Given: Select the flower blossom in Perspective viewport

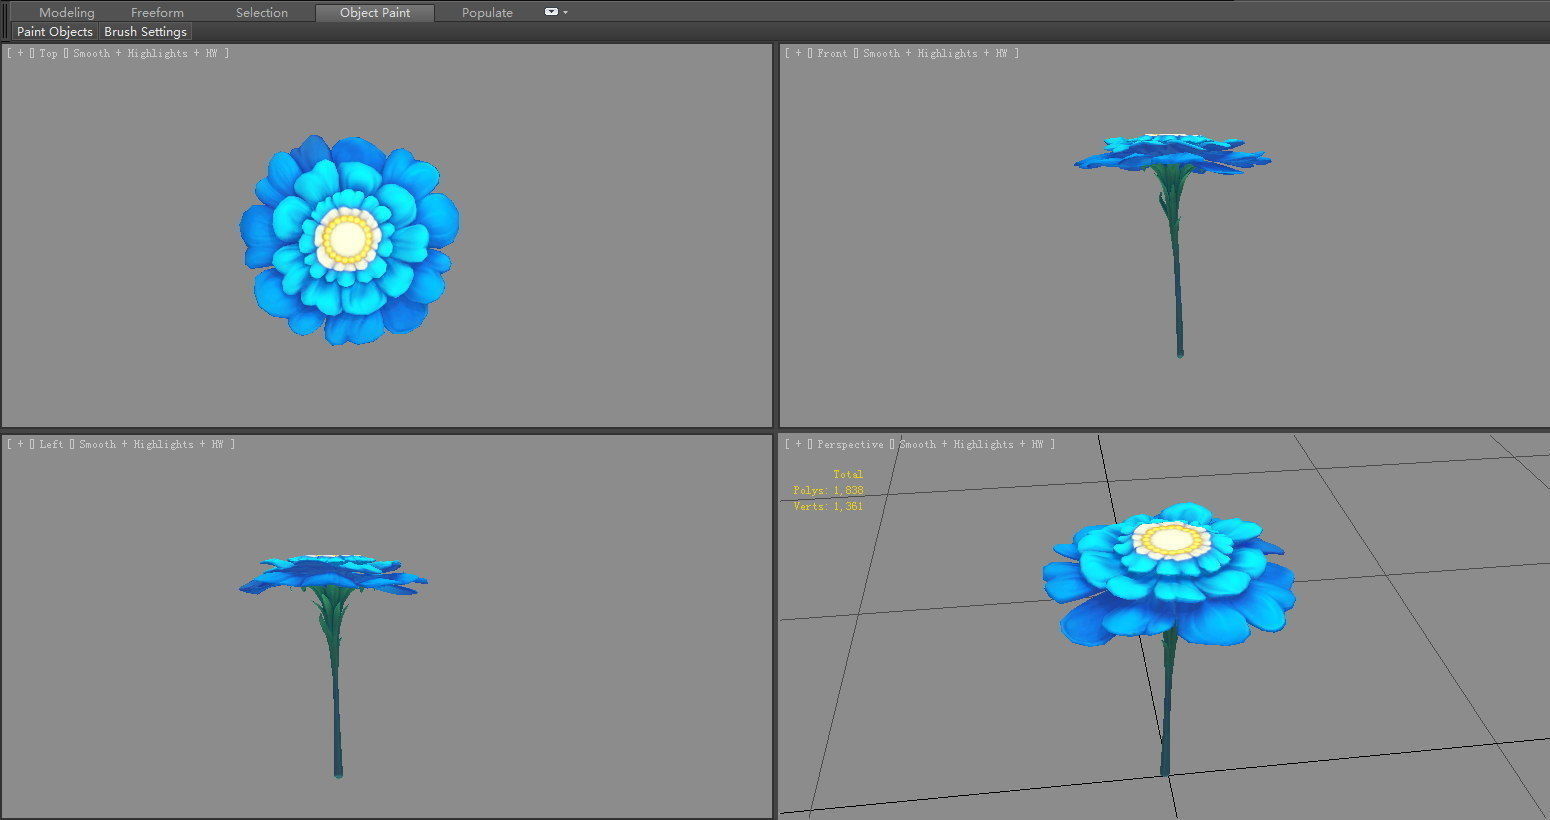Looking at the screenshot, I should point(1169,575).
